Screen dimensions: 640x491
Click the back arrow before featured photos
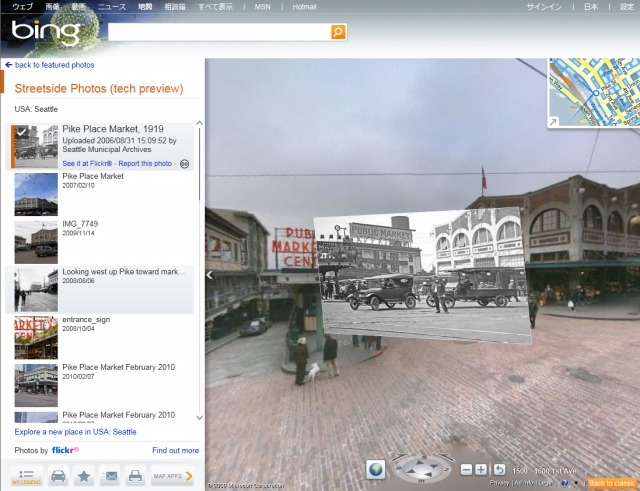tap(9, 65)
